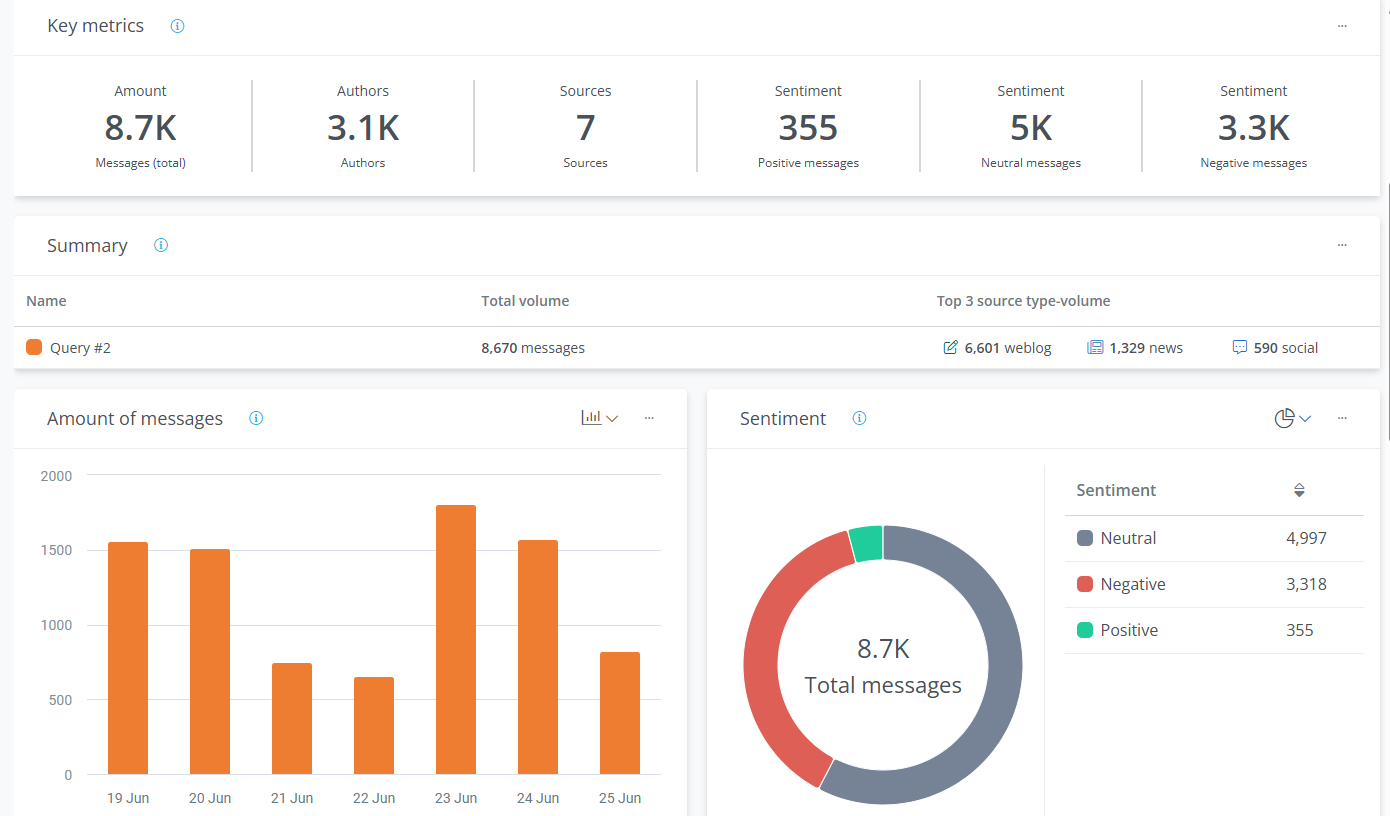Click the 355 Positive messages metric

pyautogui.click(x=808, y=127)
